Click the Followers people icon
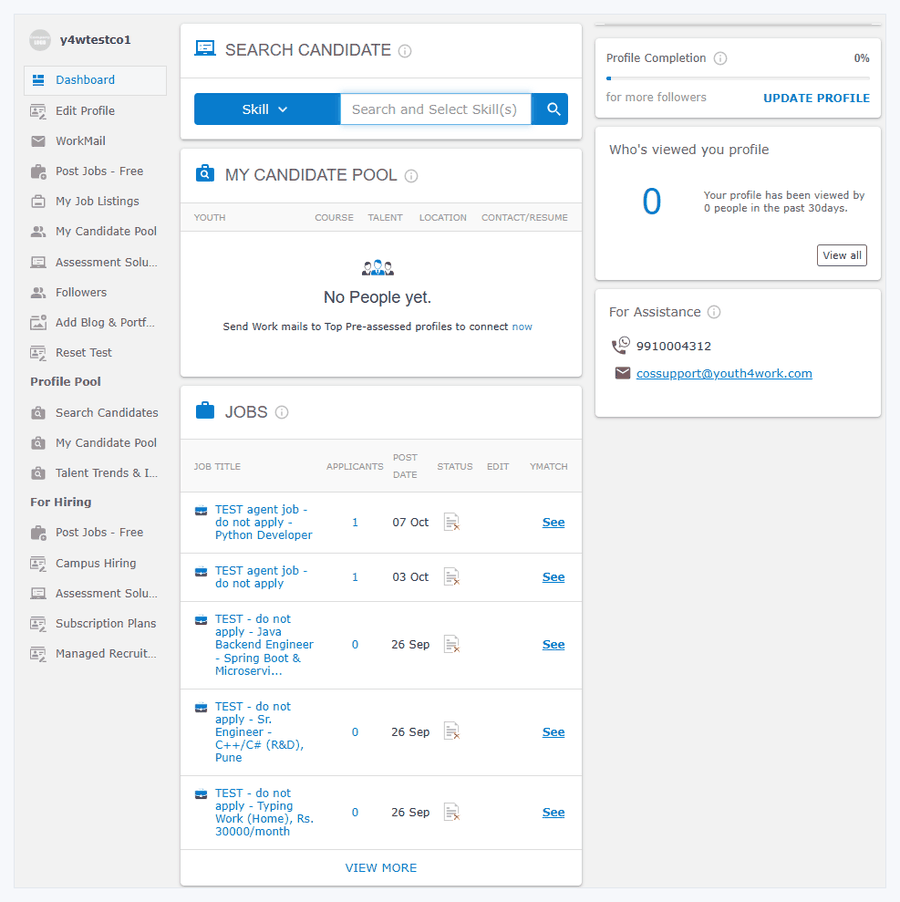The image size is (900, 902). coord(39,292)
